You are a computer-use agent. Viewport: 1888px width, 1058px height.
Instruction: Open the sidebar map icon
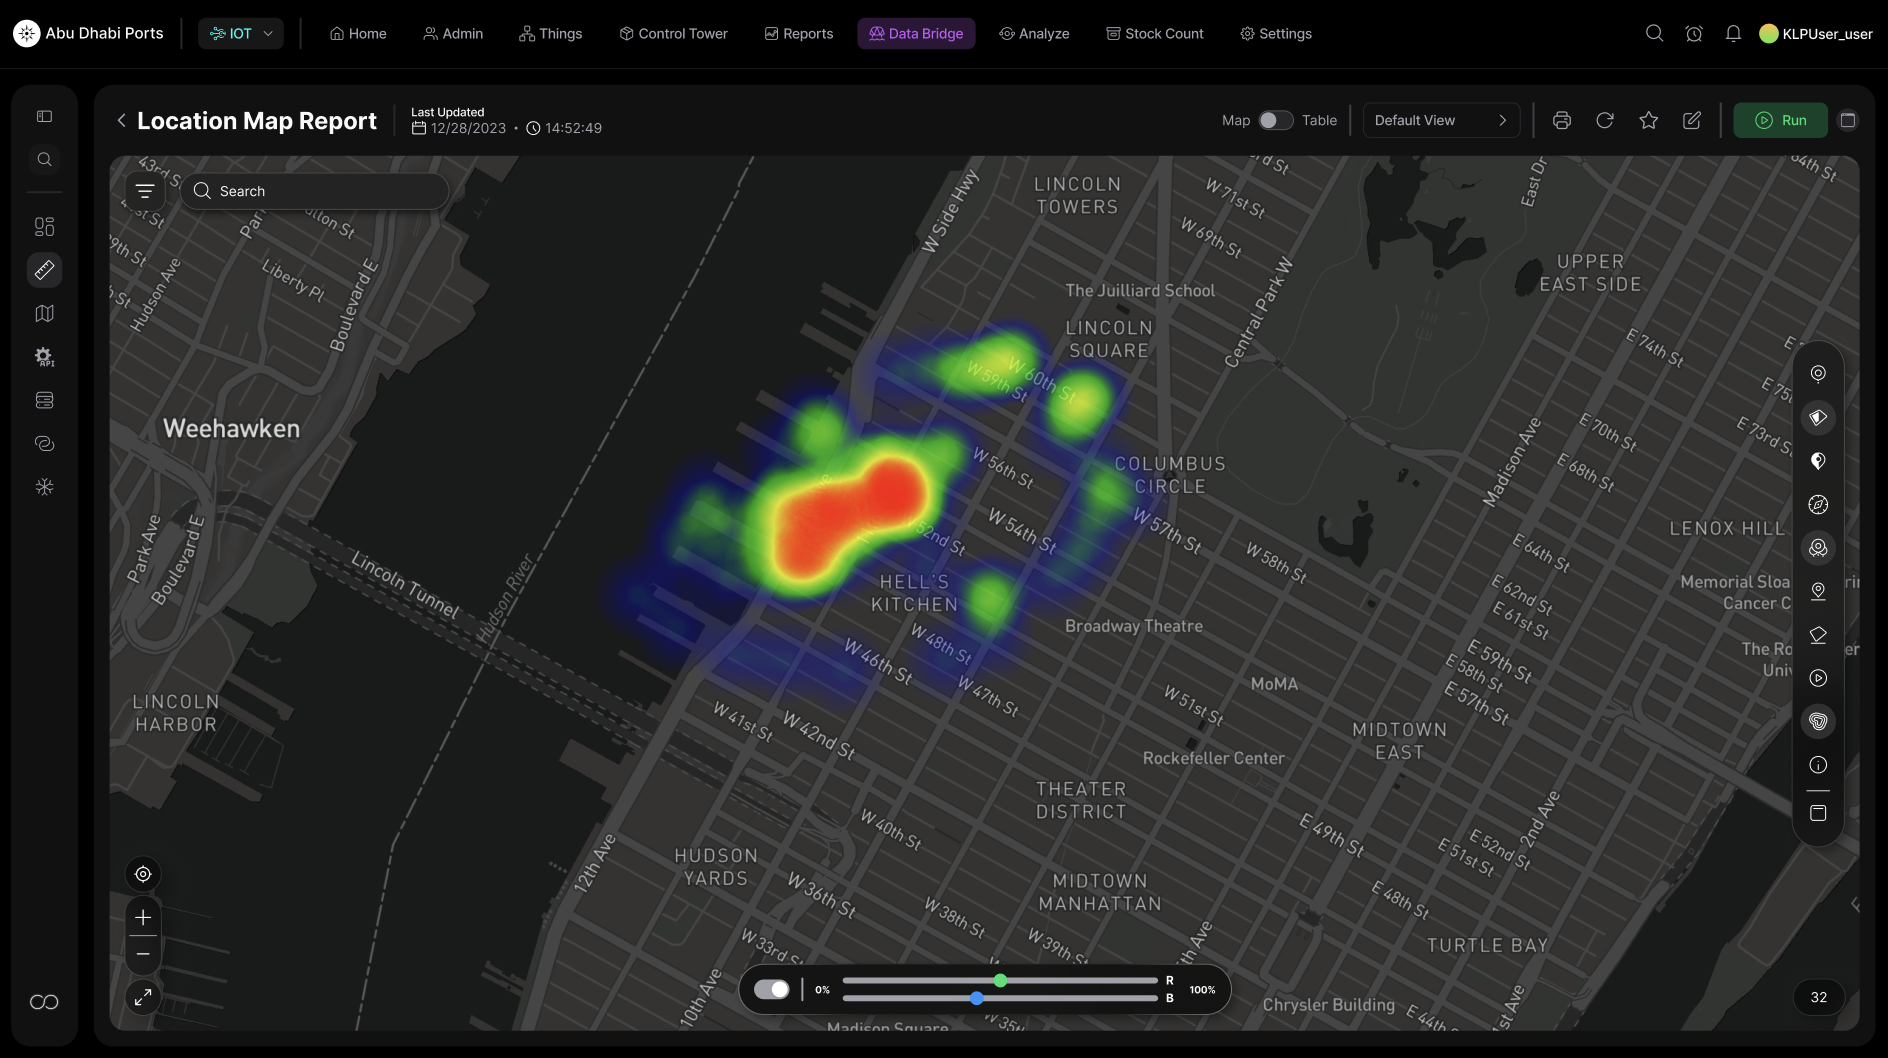(x=44, y=313)
